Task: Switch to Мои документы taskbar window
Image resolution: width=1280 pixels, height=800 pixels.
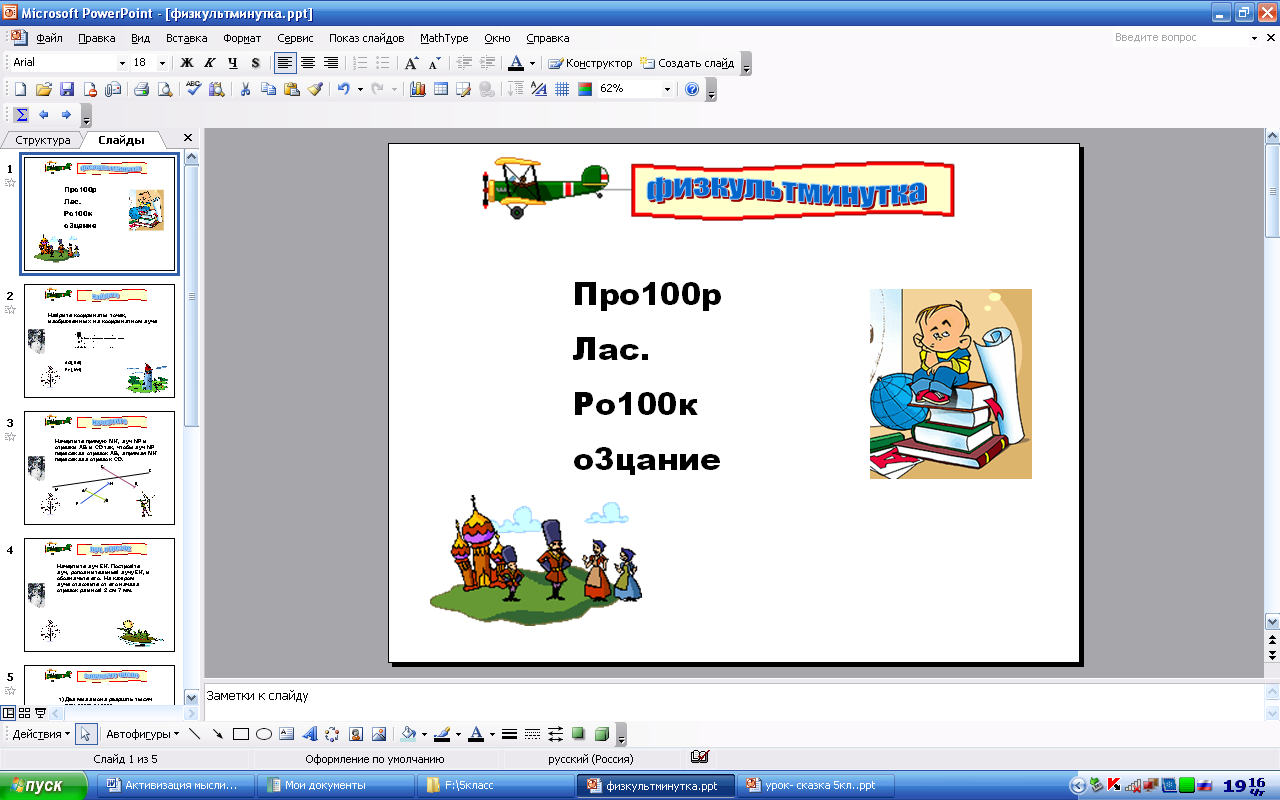Action: (x=334, y=785)
